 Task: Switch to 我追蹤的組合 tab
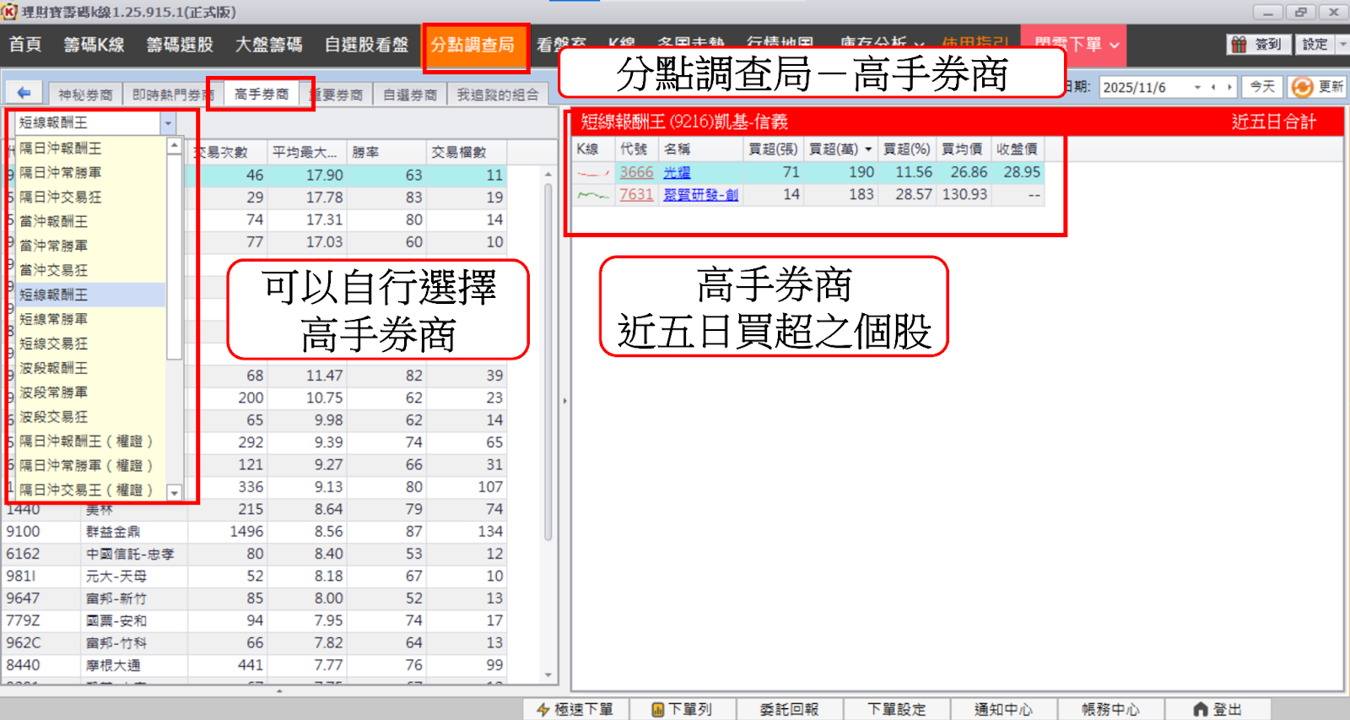click(x=497, y=95)
